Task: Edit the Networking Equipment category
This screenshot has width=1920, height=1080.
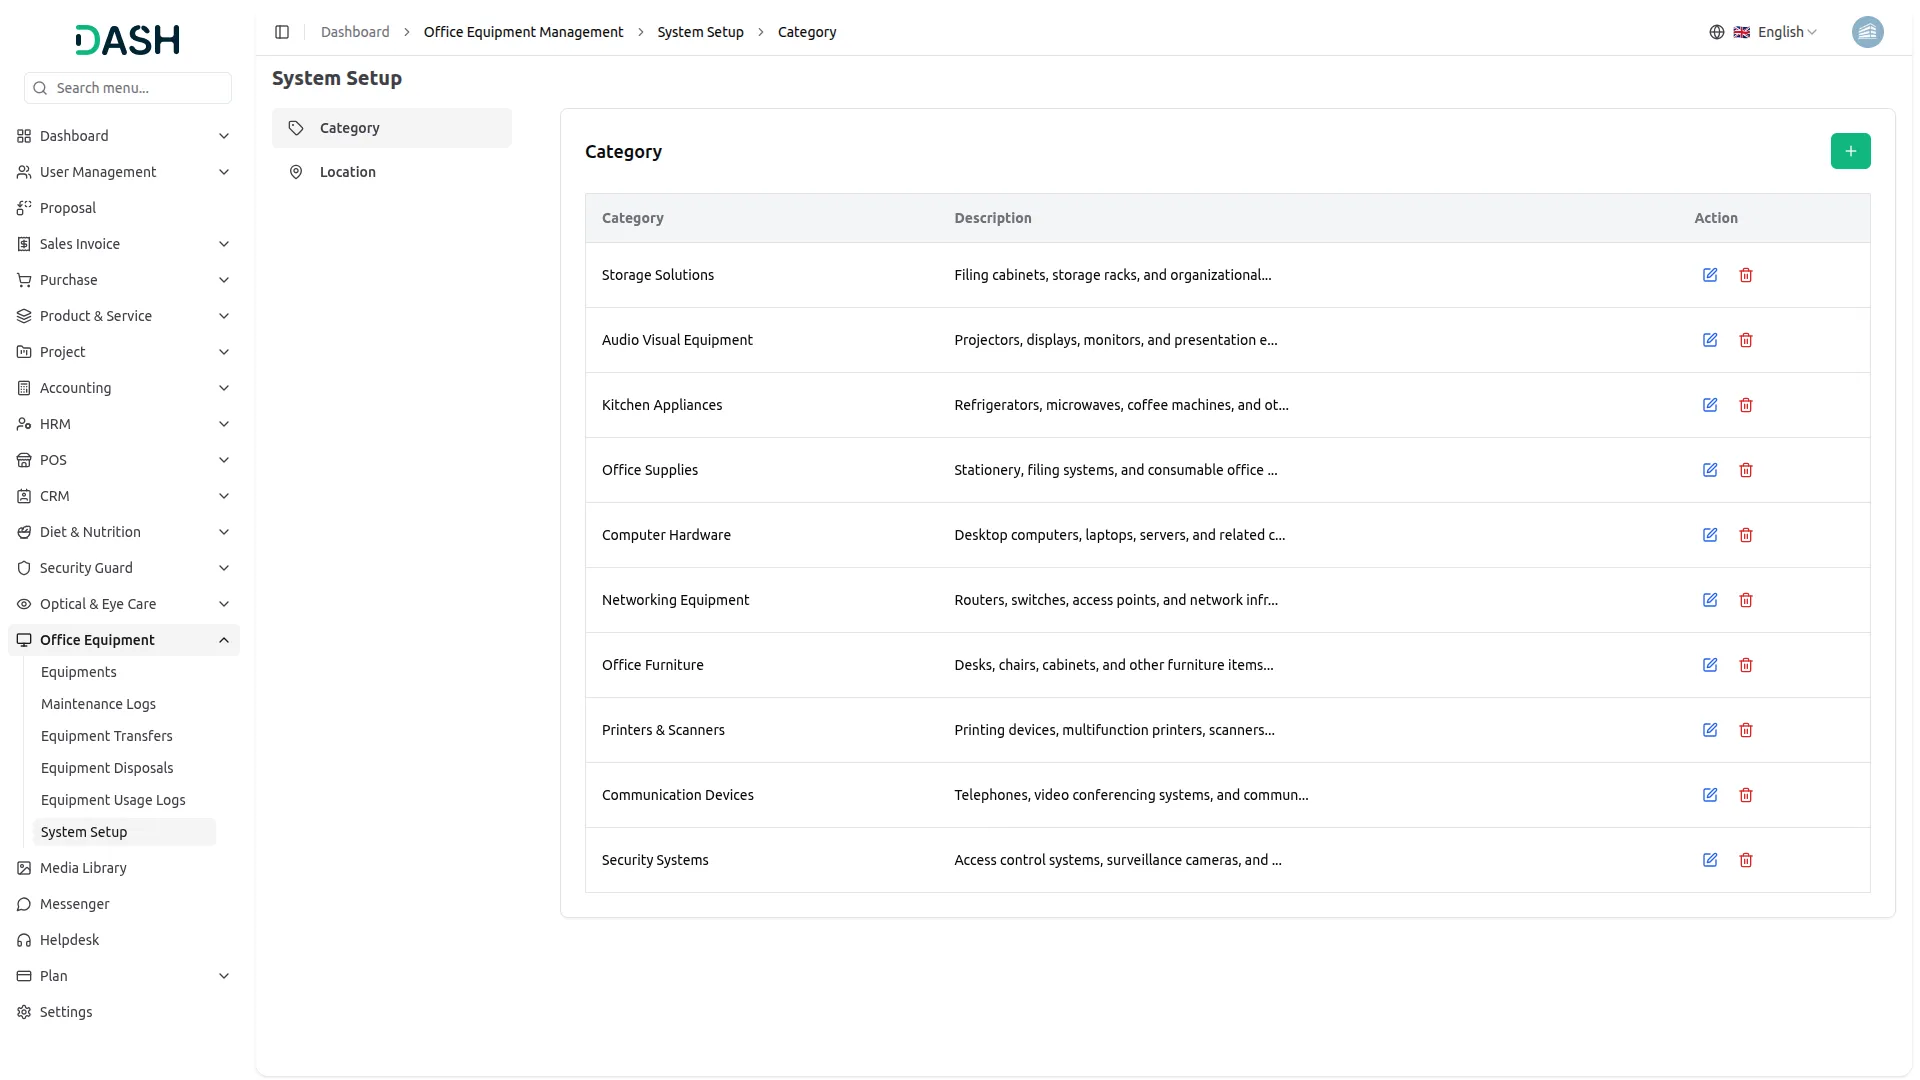Action: coord(1710,600)
